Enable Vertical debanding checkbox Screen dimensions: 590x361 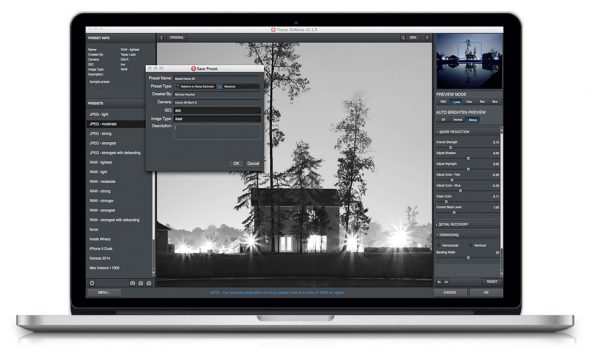(471, 245)
